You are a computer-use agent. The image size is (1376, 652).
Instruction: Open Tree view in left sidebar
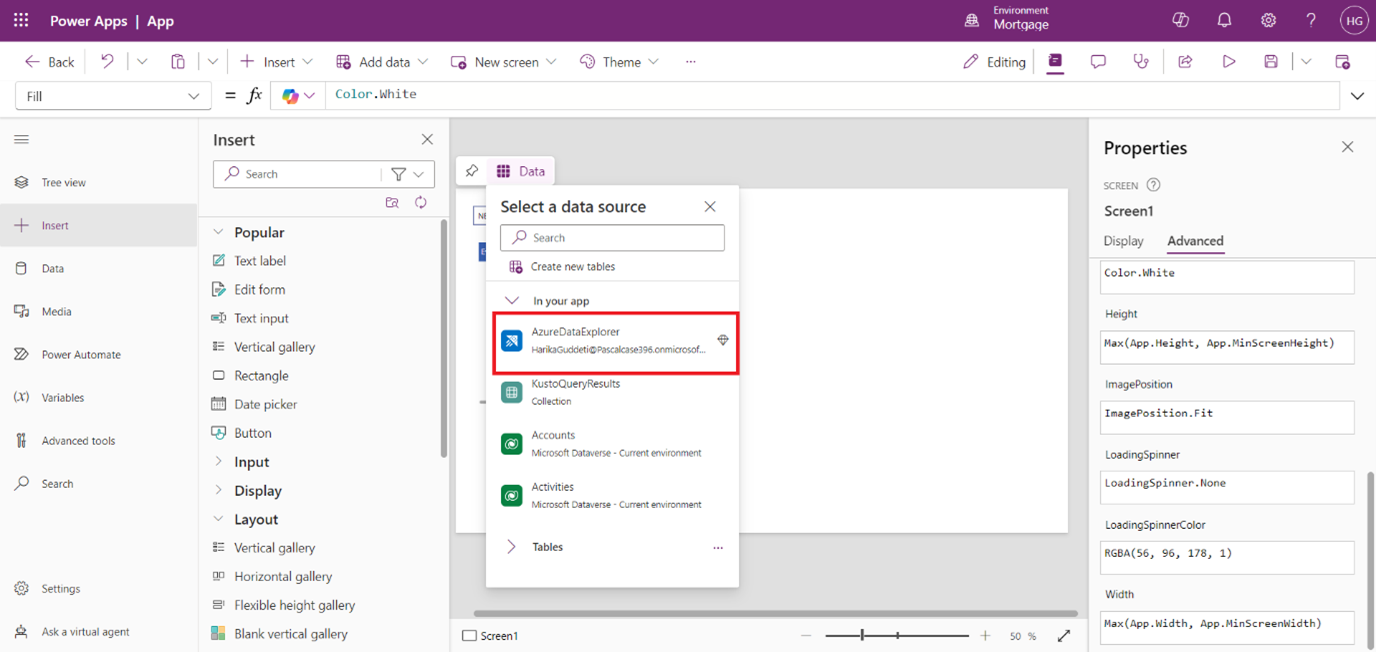coord(64,183)
